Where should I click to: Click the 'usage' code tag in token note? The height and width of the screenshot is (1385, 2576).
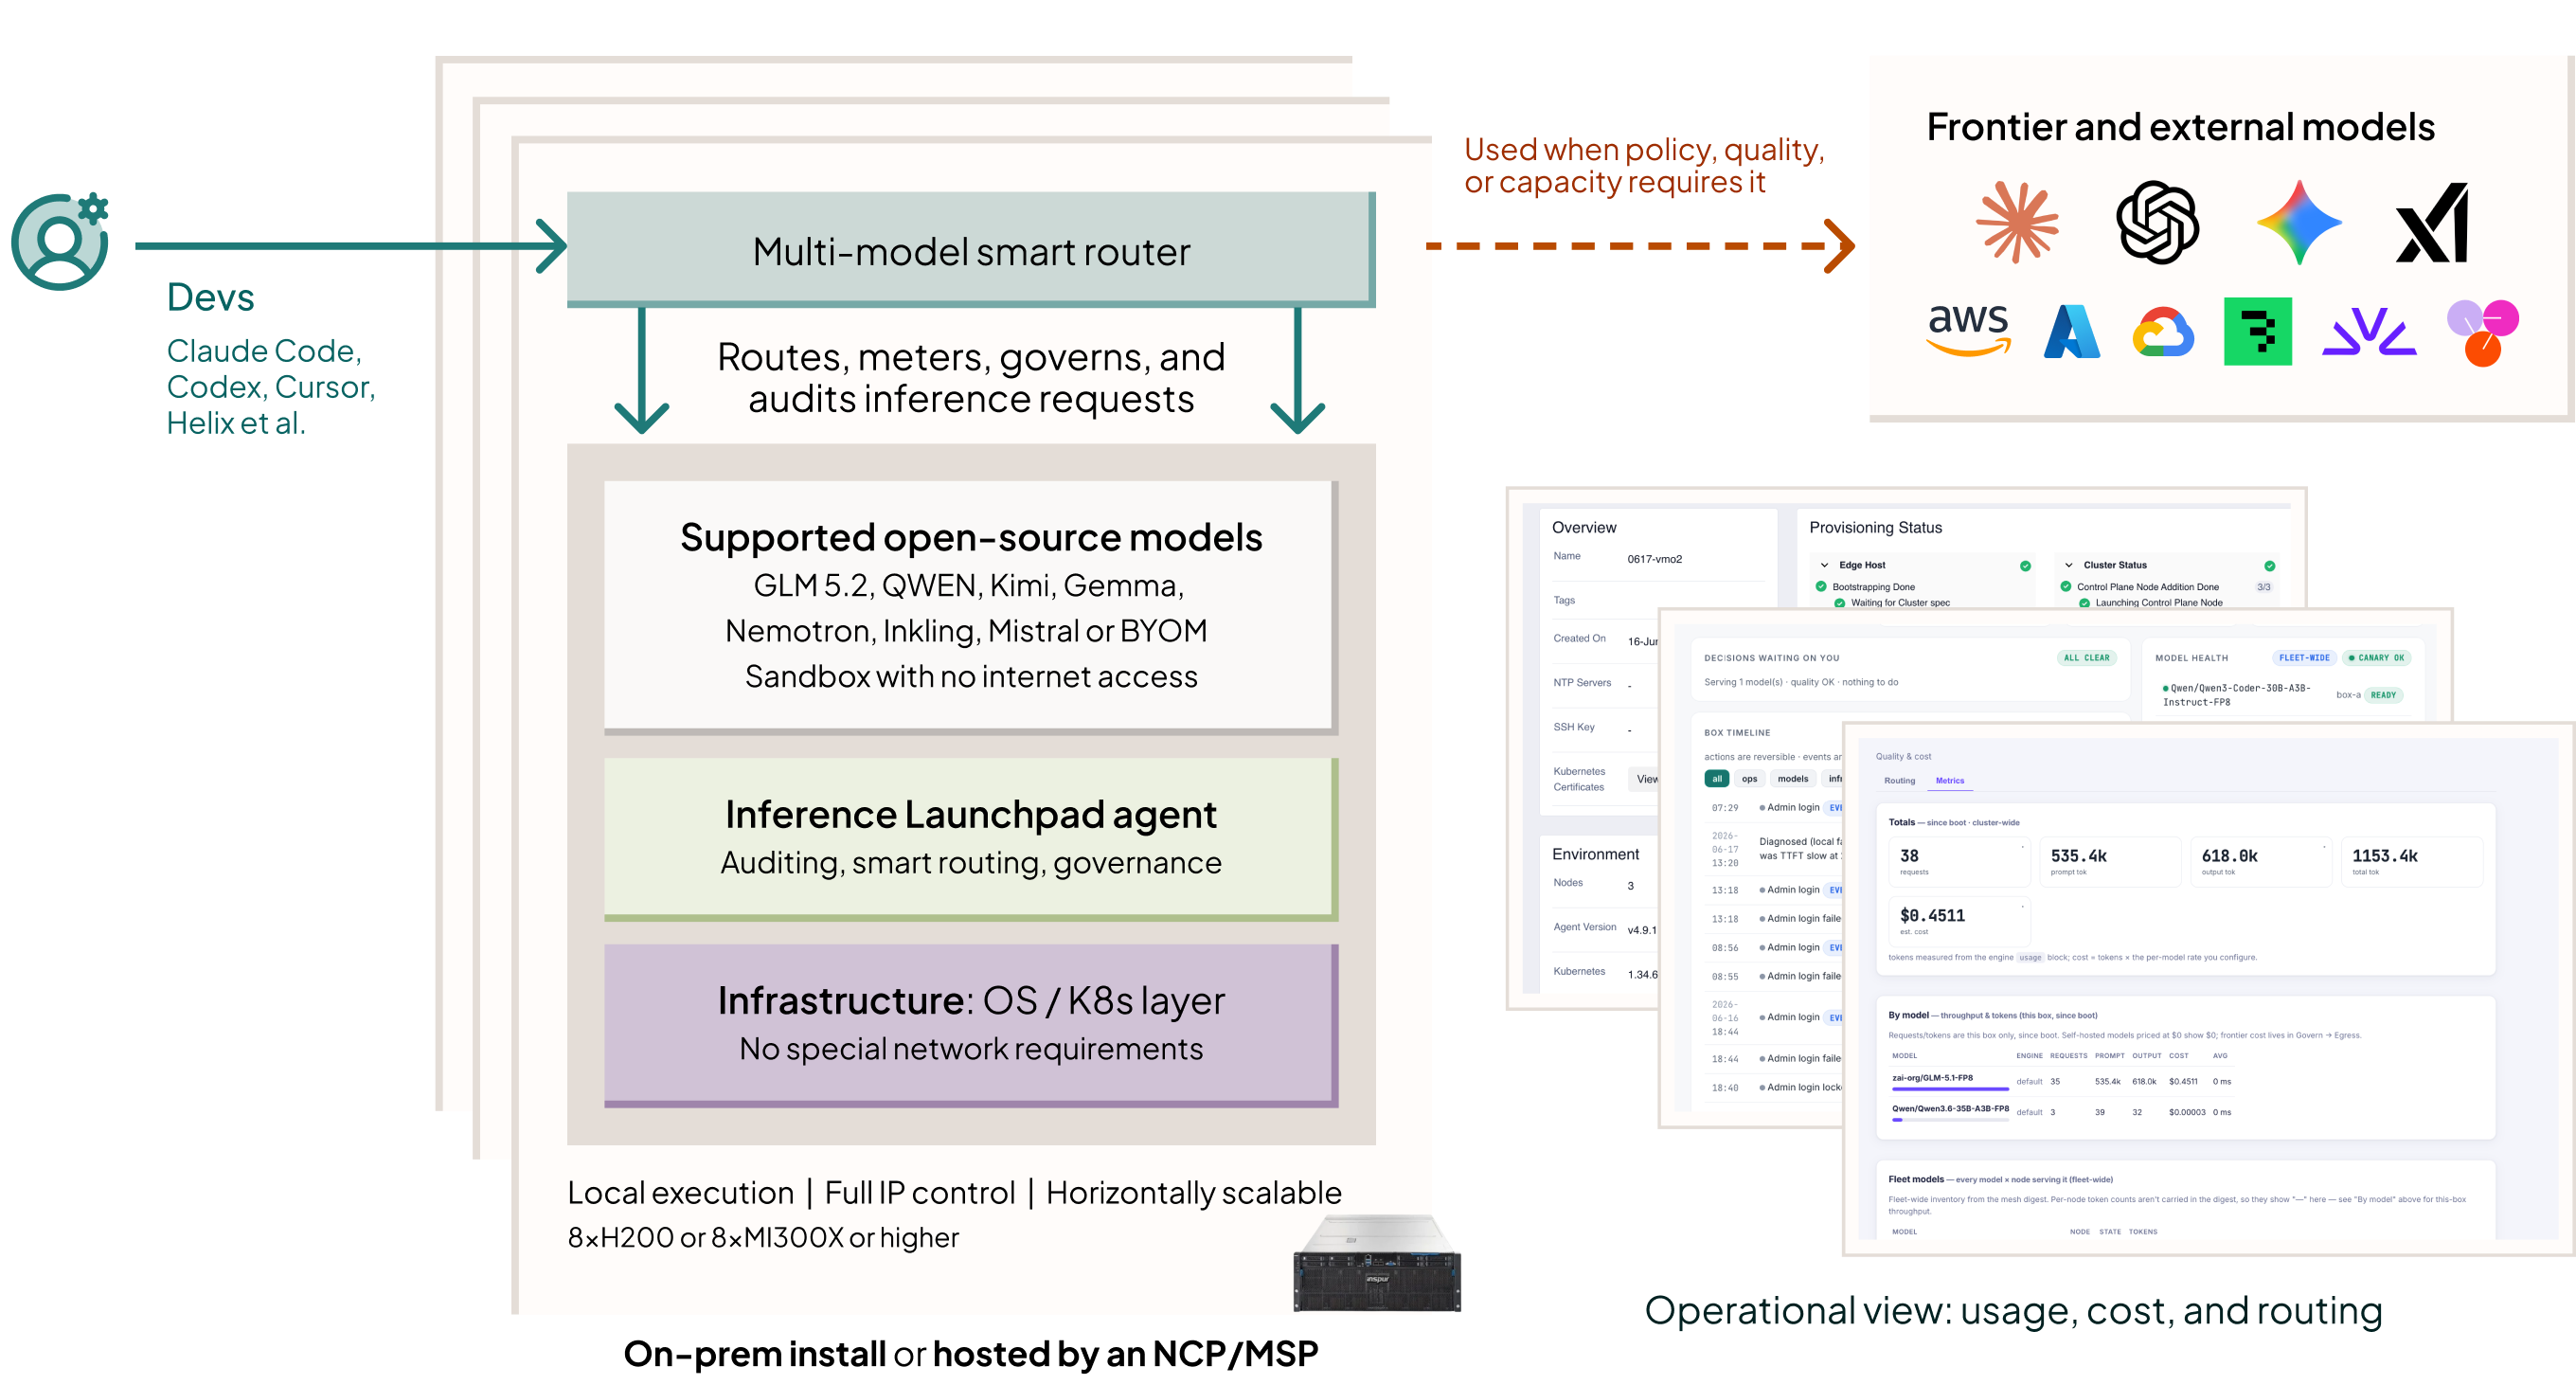pos(2030,958)
